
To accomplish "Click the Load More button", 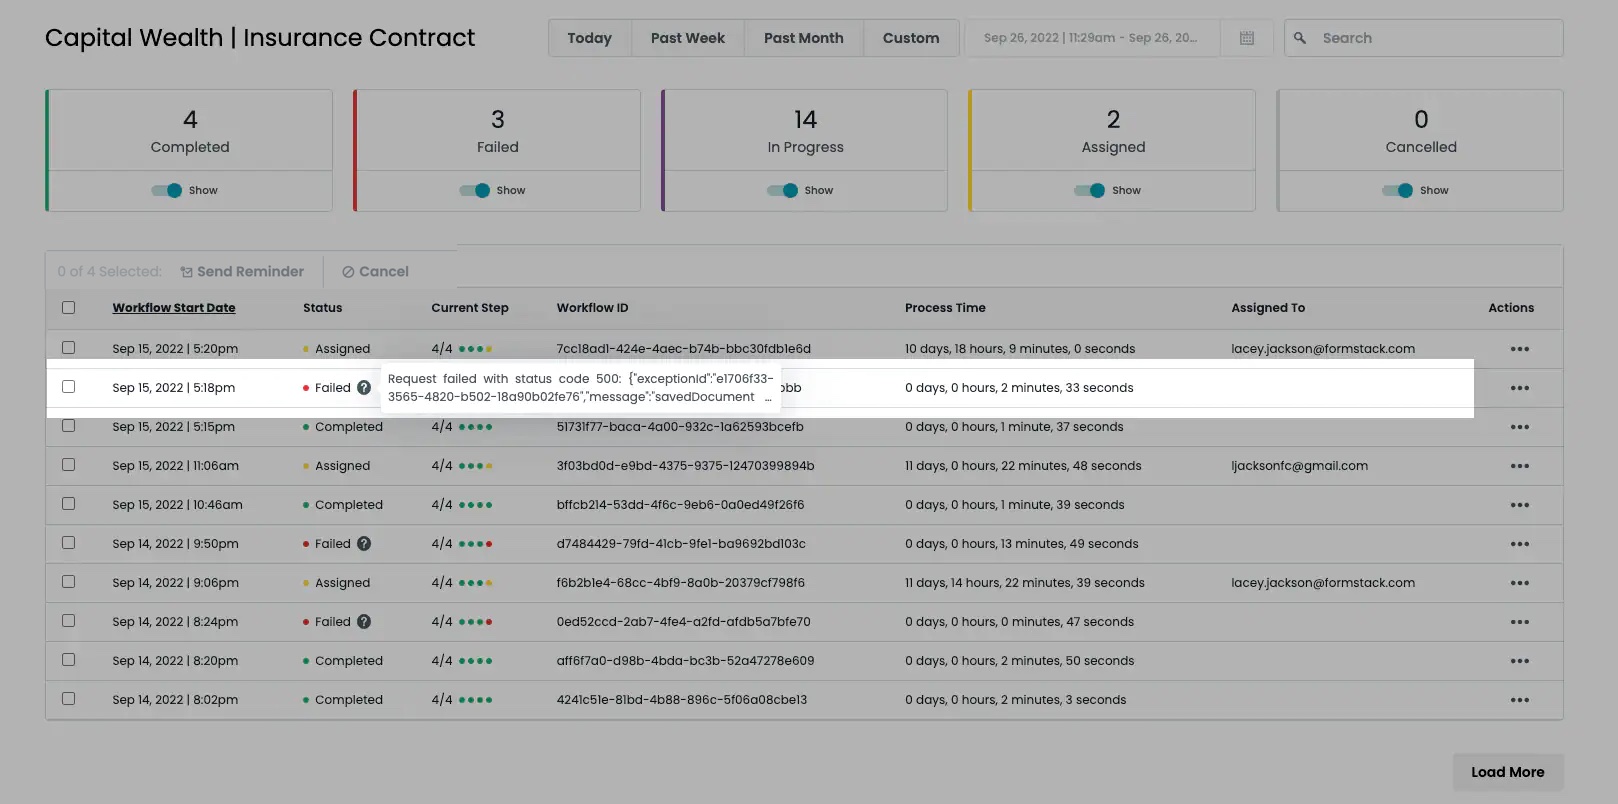I will pos(1507,772).
